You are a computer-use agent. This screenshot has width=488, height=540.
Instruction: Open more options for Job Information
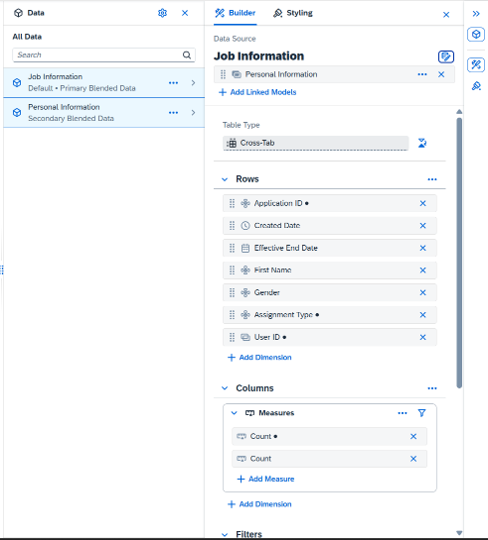[x=174, y=83]
